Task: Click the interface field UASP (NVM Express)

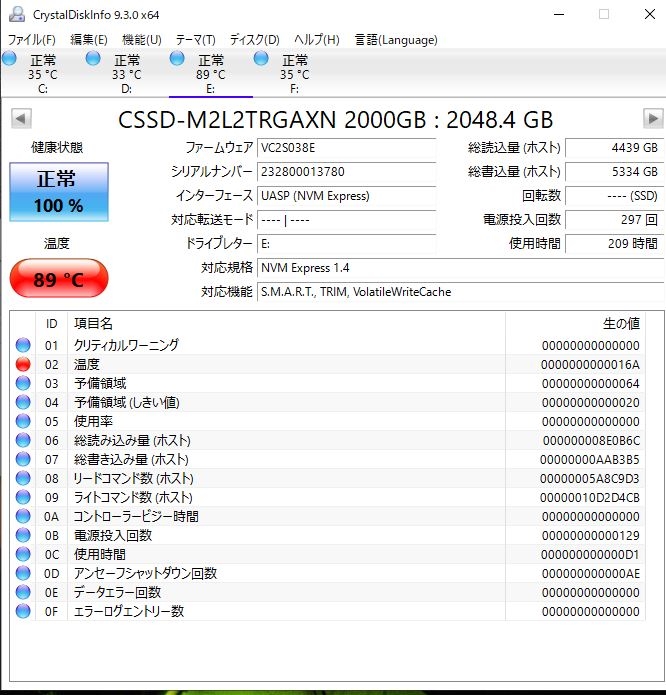Action: click(x=347, y=196)
